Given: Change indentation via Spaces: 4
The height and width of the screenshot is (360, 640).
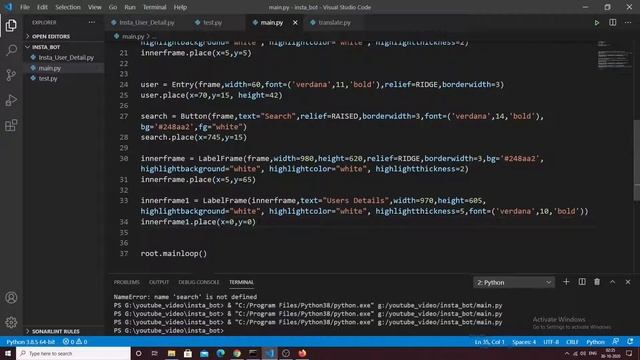Looking at the screenshot, I should (524, 342).
